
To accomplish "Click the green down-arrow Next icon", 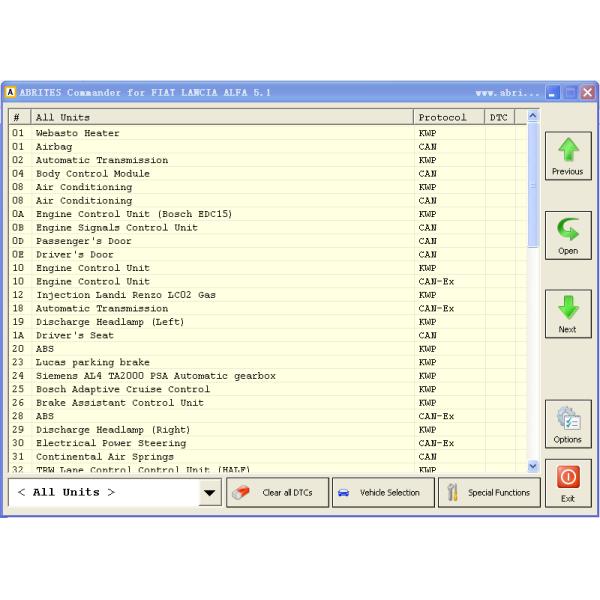I will coord(567,309).
